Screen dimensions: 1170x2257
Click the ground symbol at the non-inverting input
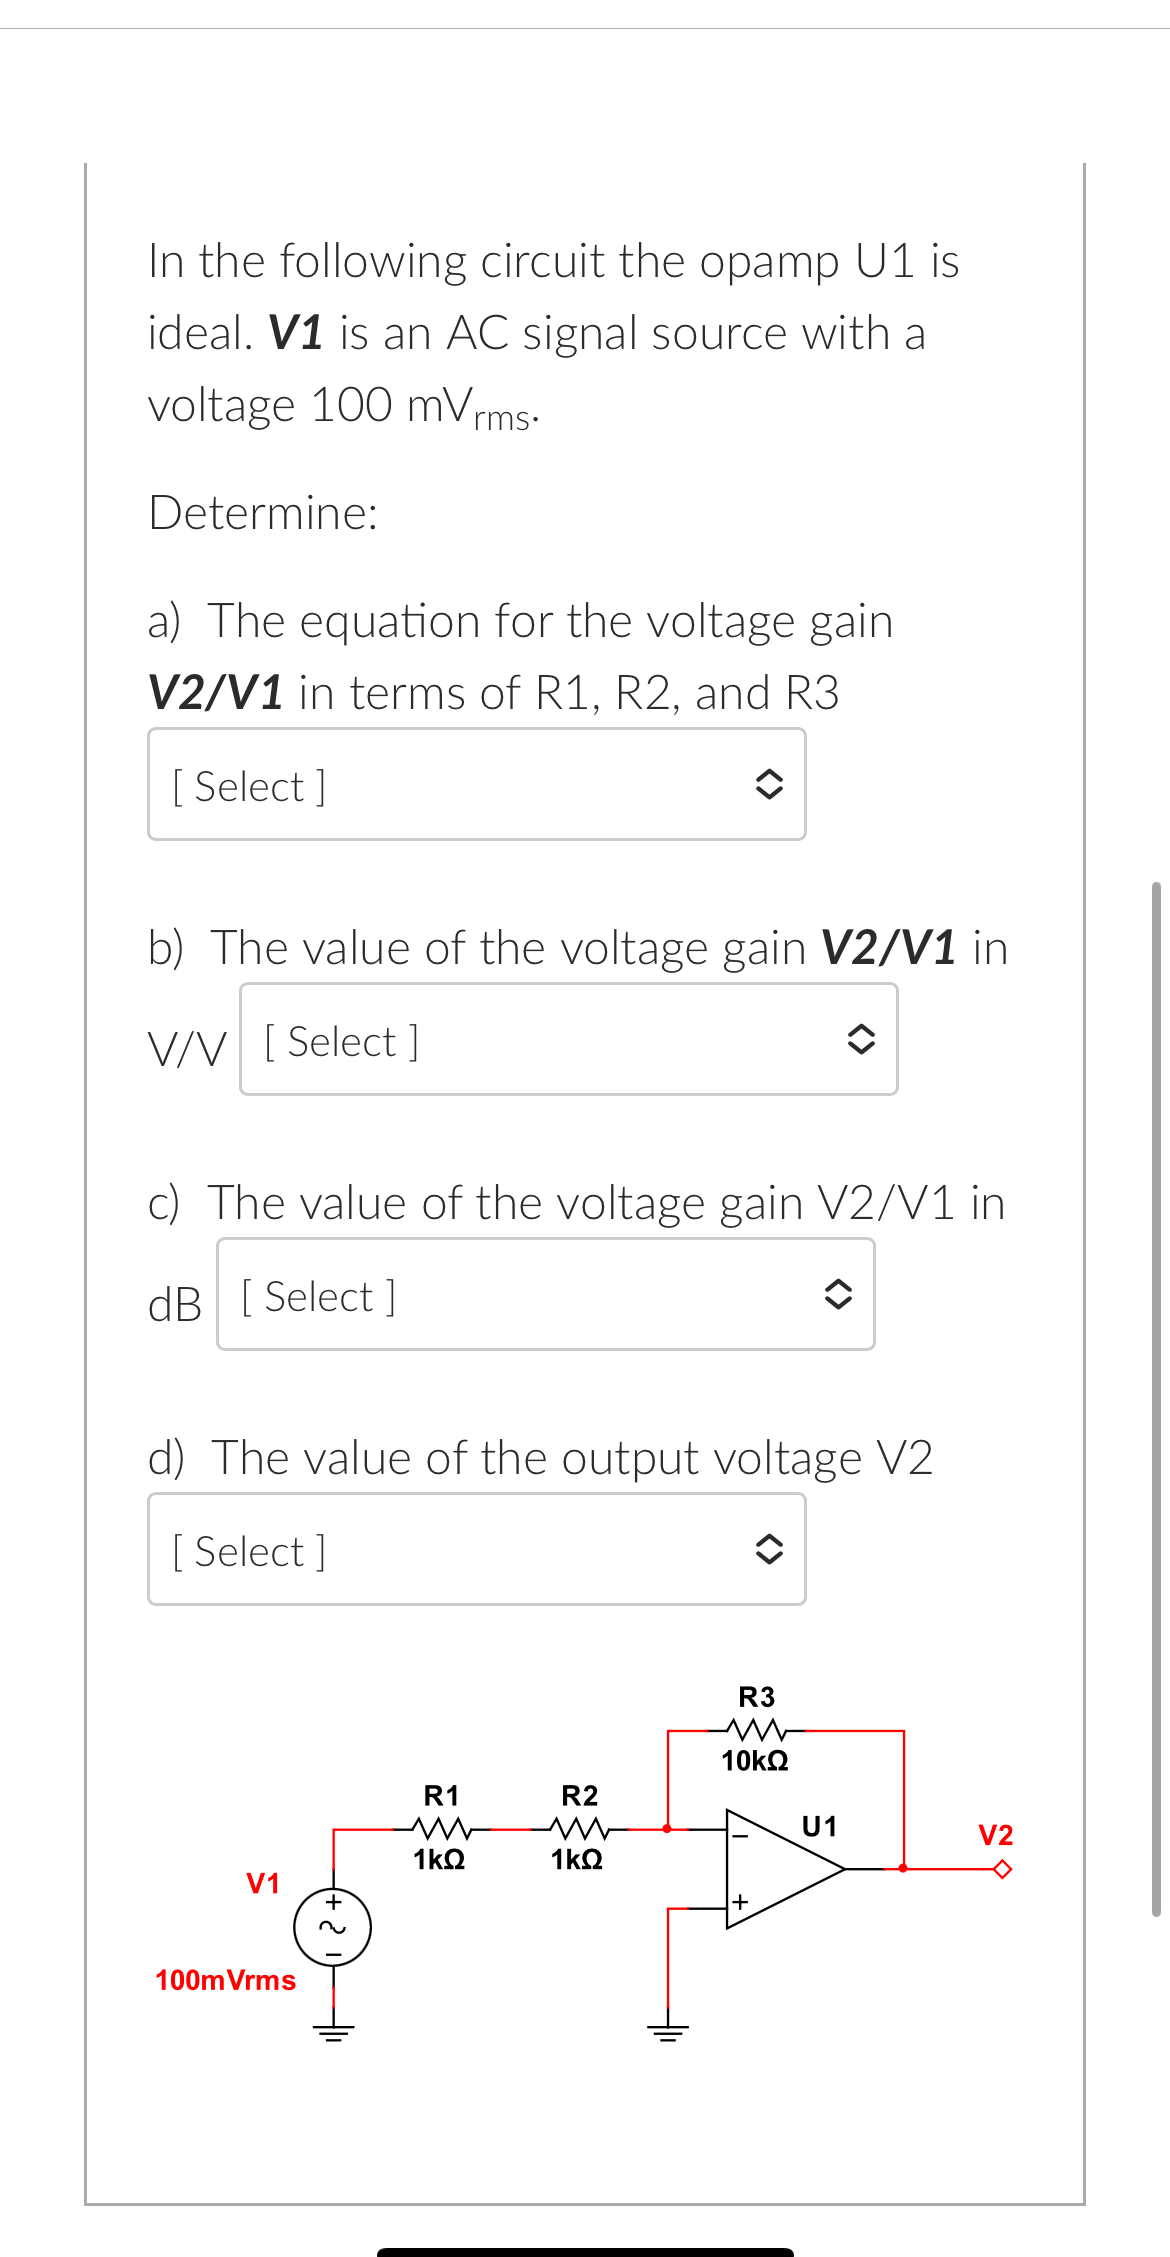(x=666, y=2030)
